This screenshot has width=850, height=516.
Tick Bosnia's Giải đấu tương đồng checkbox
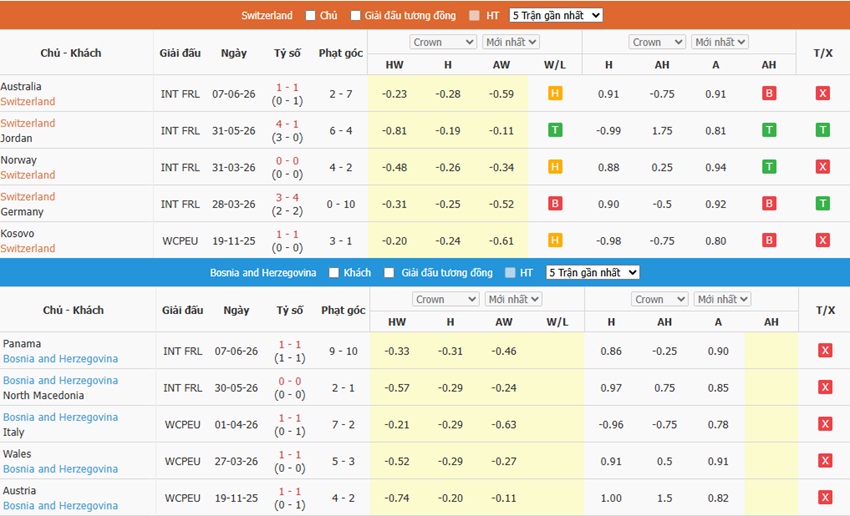coord(389,273)
